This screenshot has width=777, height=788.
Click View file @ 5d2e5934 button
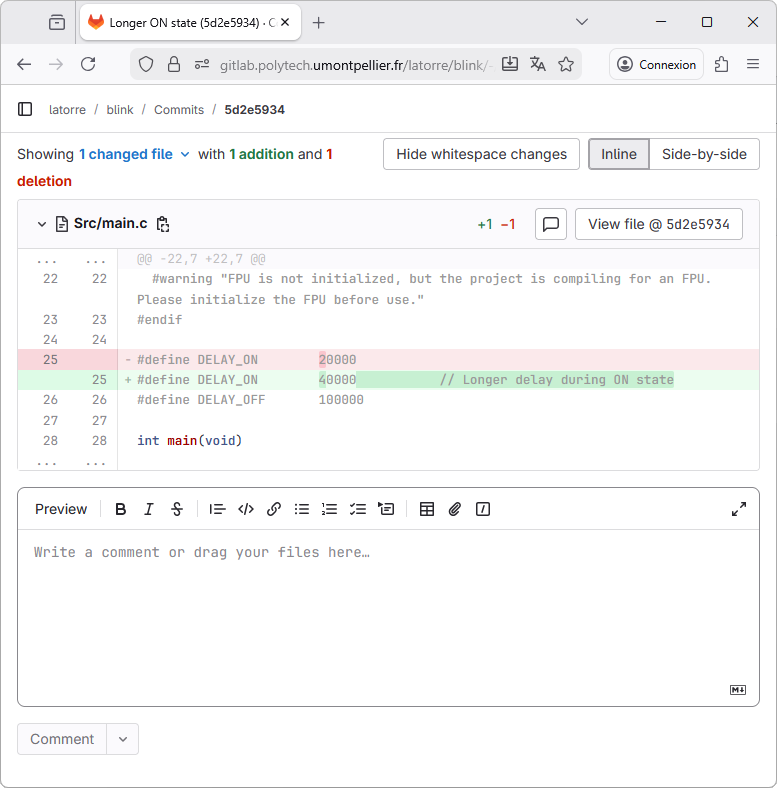click(x=658, y=224)
